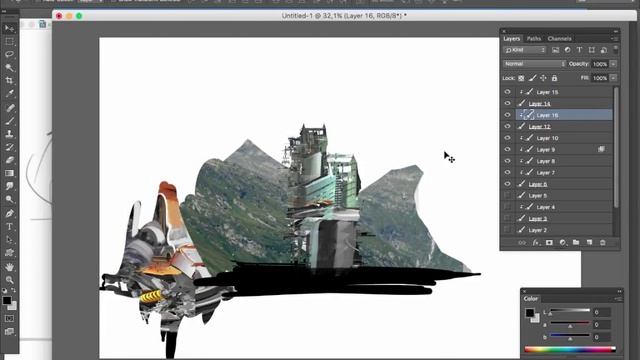
Task: Toggle lock position
Action: [x=543, y=78]
